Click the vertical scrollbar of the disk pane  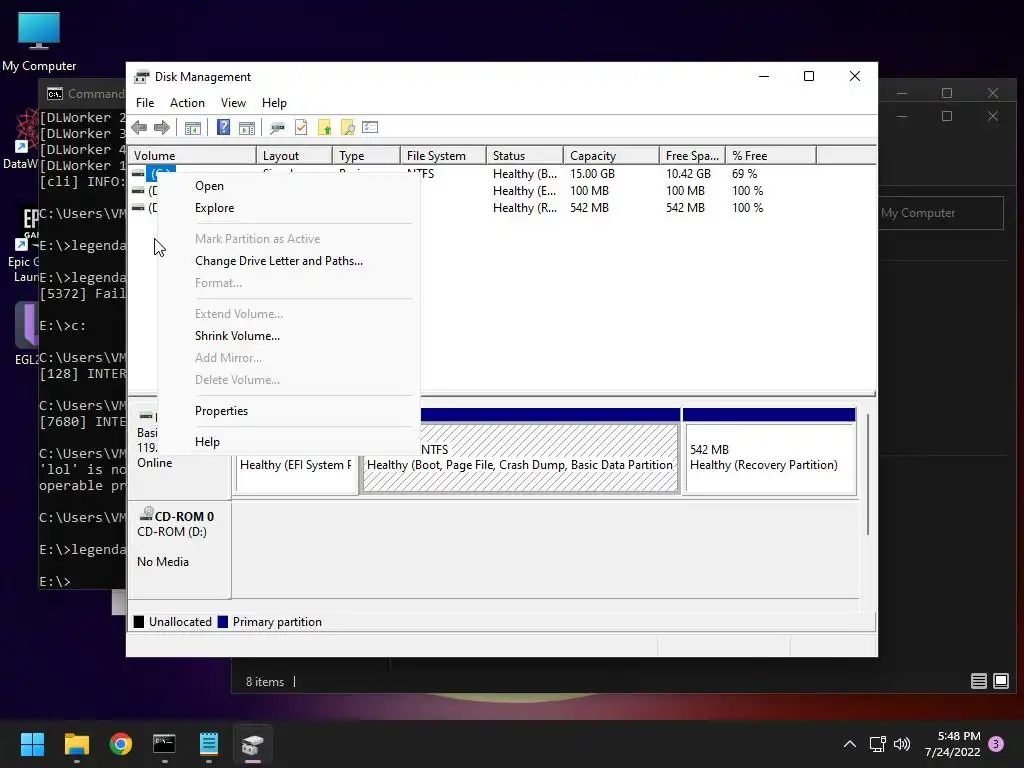point(868,475)
